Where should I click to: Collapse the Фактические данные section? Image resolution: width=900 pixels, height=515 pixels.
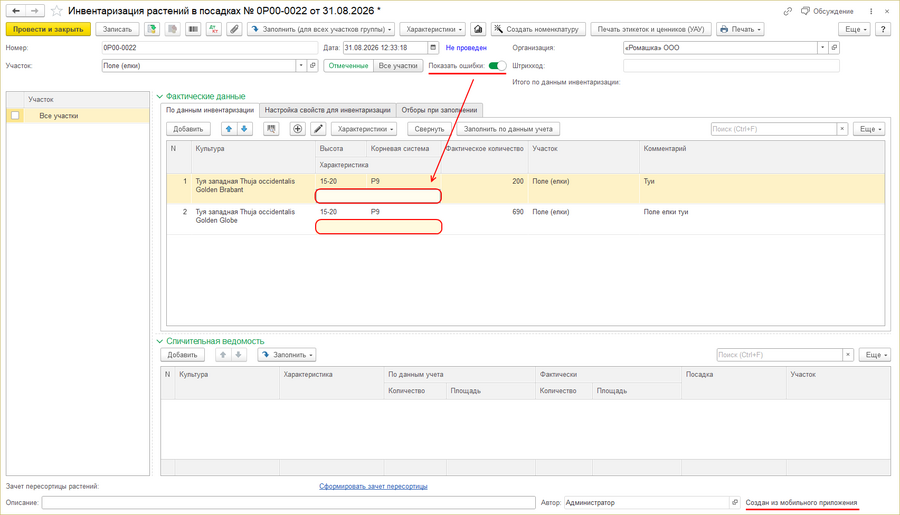point(160,96)
